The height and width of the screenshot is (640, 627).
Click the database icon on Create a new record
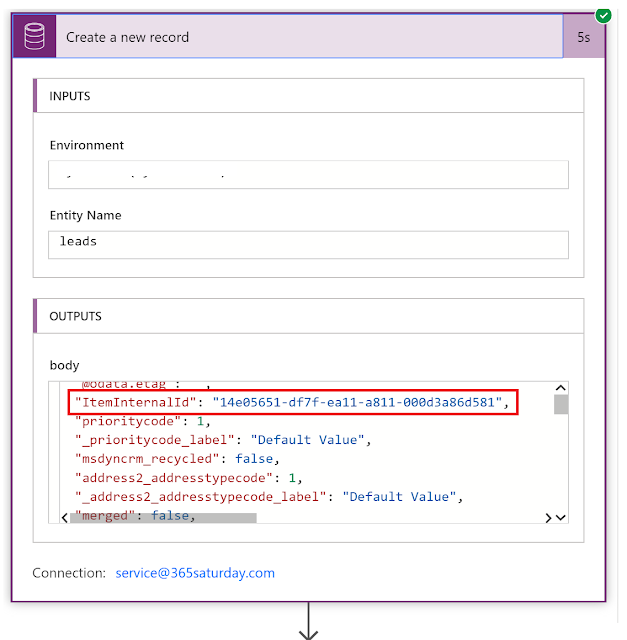[34, 36]
